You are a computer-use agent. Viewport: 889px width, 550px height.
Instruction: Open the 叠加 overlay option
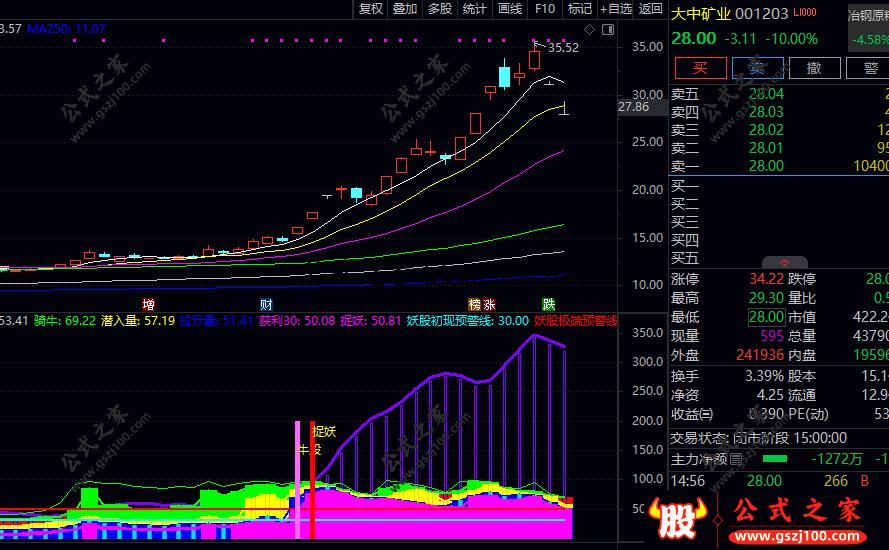(405, 9)
